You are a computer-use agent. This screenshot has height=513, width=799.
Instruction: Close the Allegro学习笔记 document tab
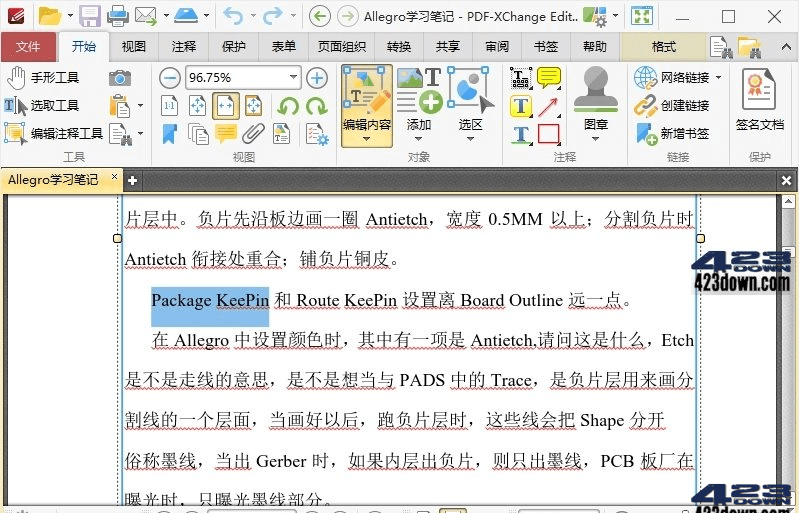point(114,177)
